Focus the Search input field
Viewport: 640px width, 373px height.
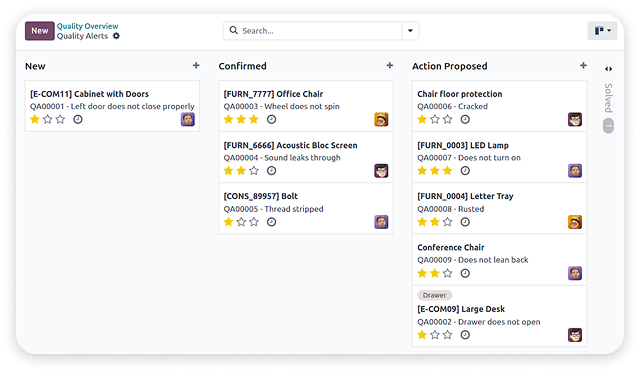pos(320,31)
